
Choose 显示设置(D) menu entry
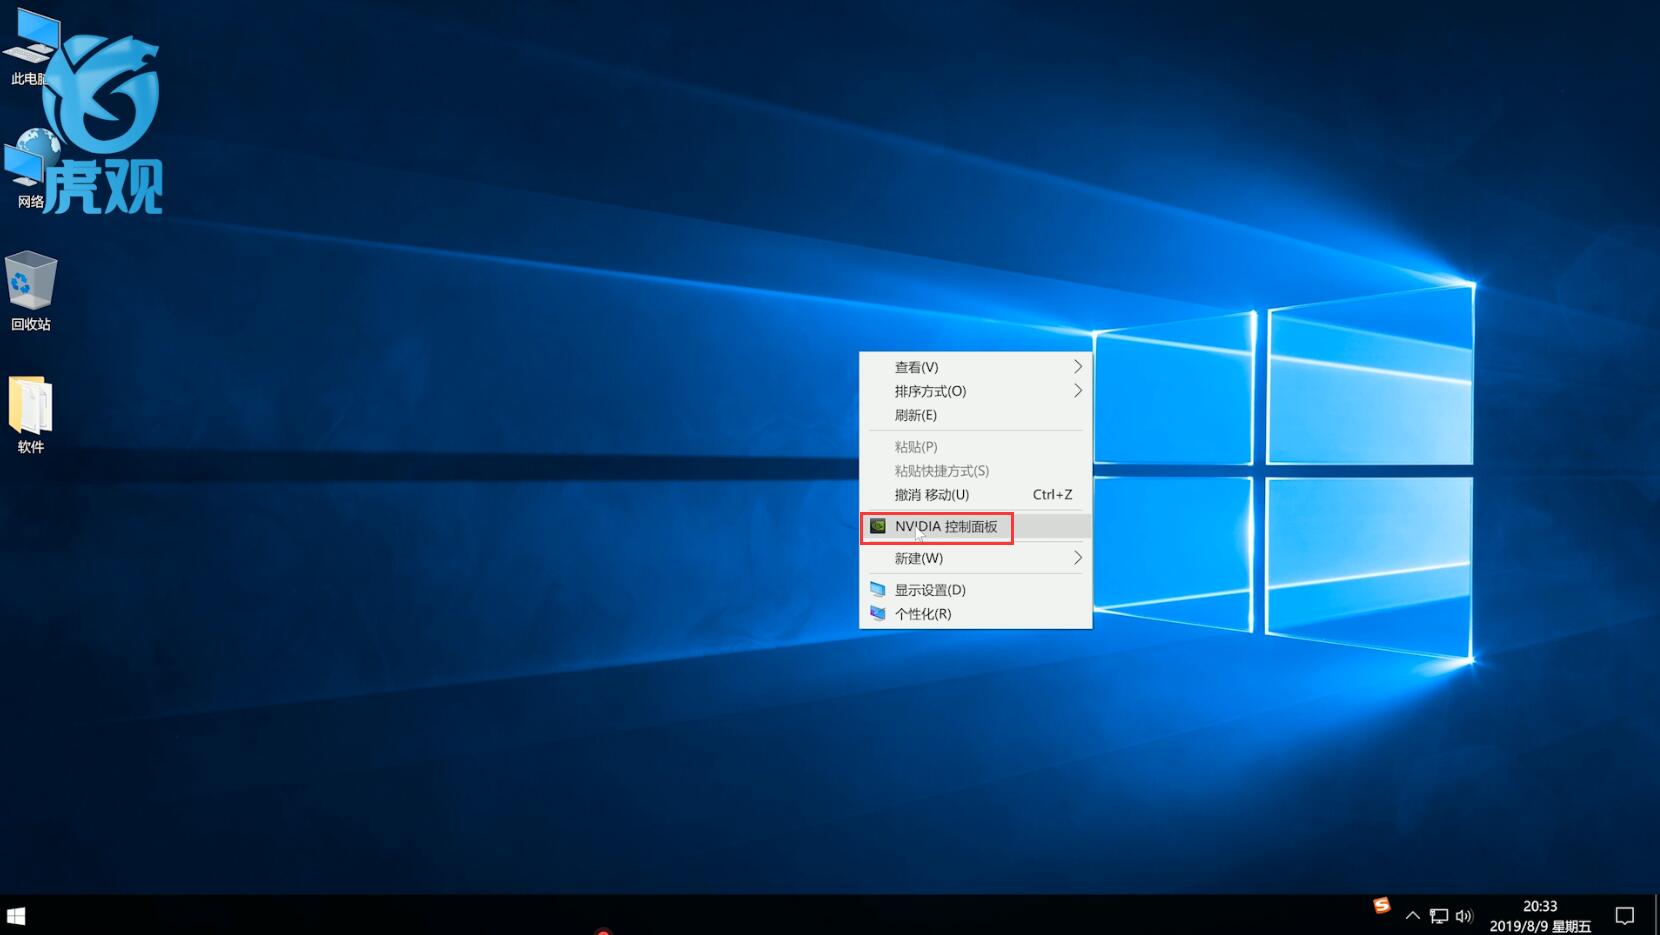coord(976,590)
